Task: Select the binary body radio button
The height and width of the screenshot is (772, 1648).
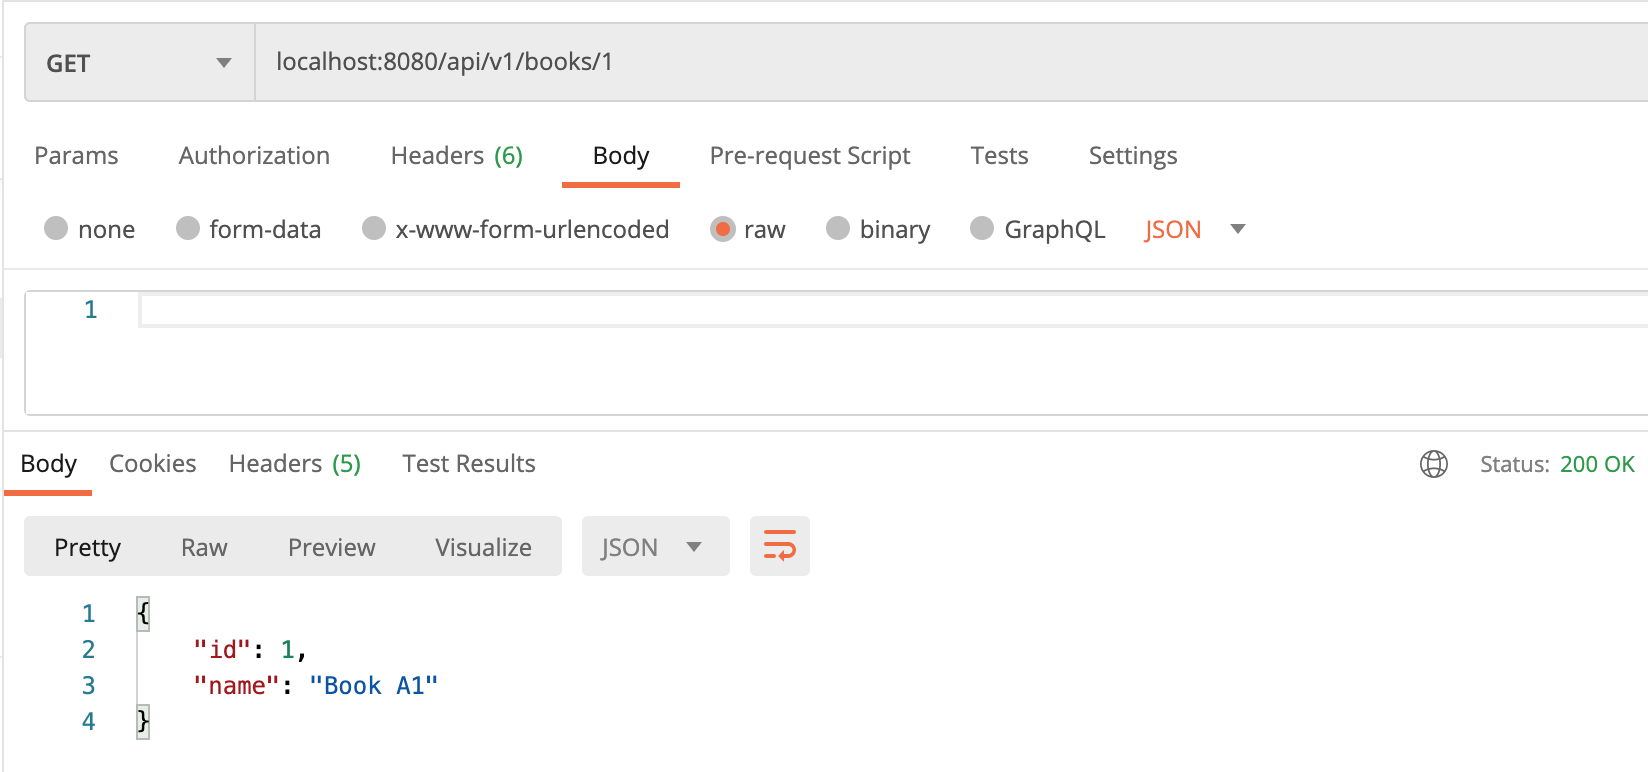Action: click(838, 229)
